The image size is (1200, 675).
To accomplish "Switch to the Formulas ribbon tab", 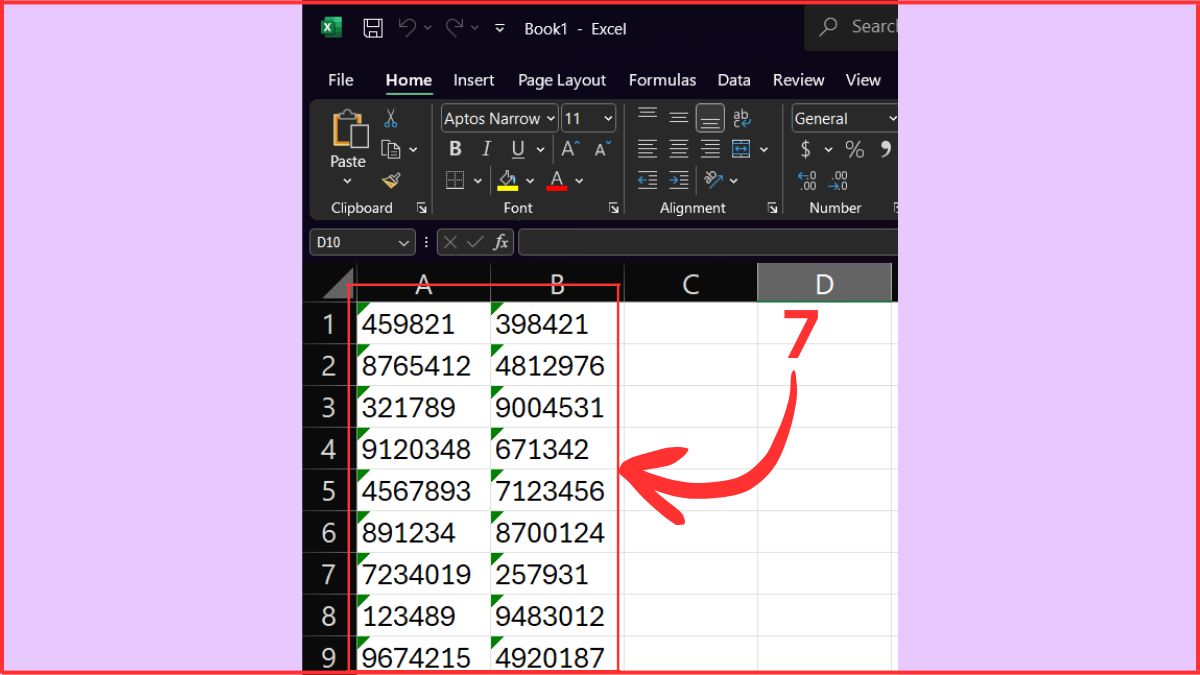I will [x=662, y=79].
